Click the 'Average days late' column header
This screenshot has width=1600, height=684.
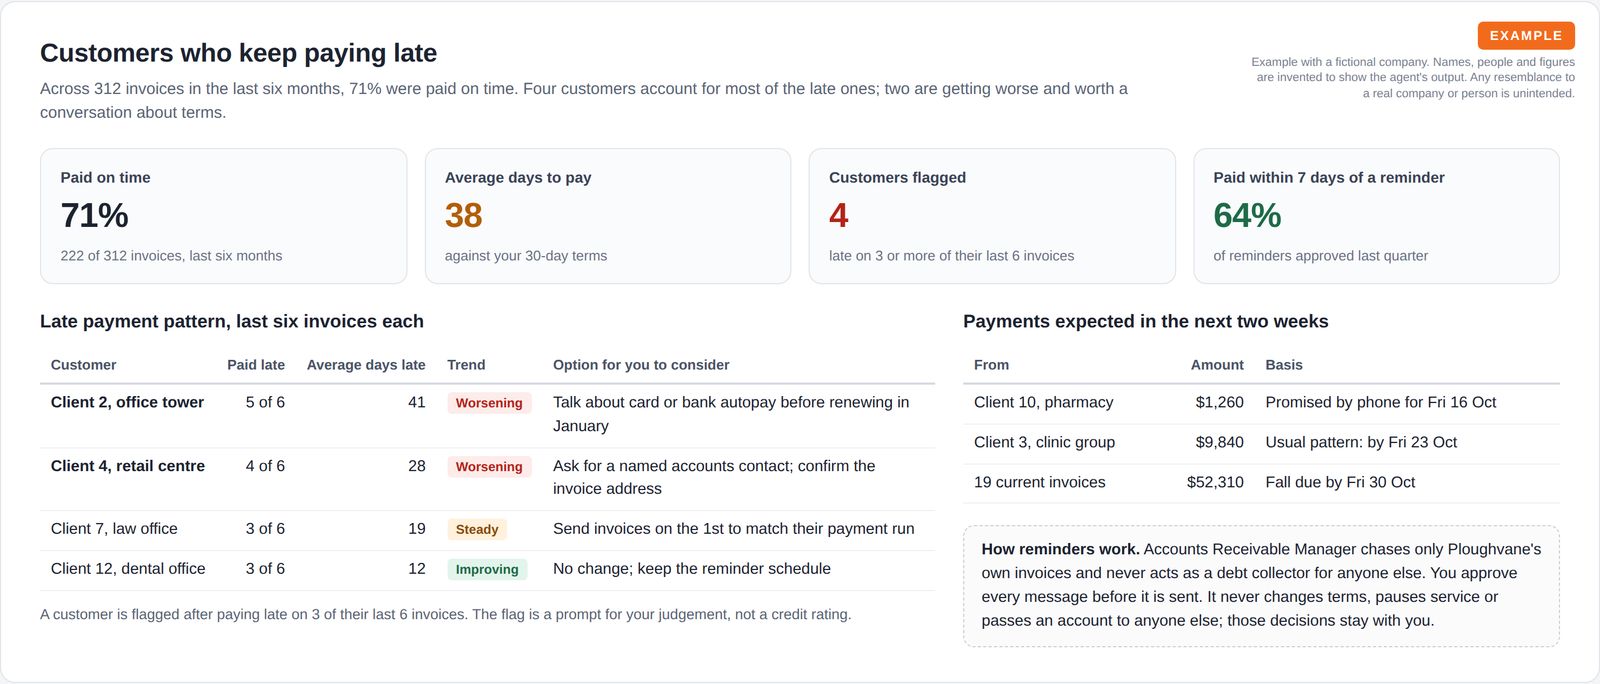coord(366,365)
